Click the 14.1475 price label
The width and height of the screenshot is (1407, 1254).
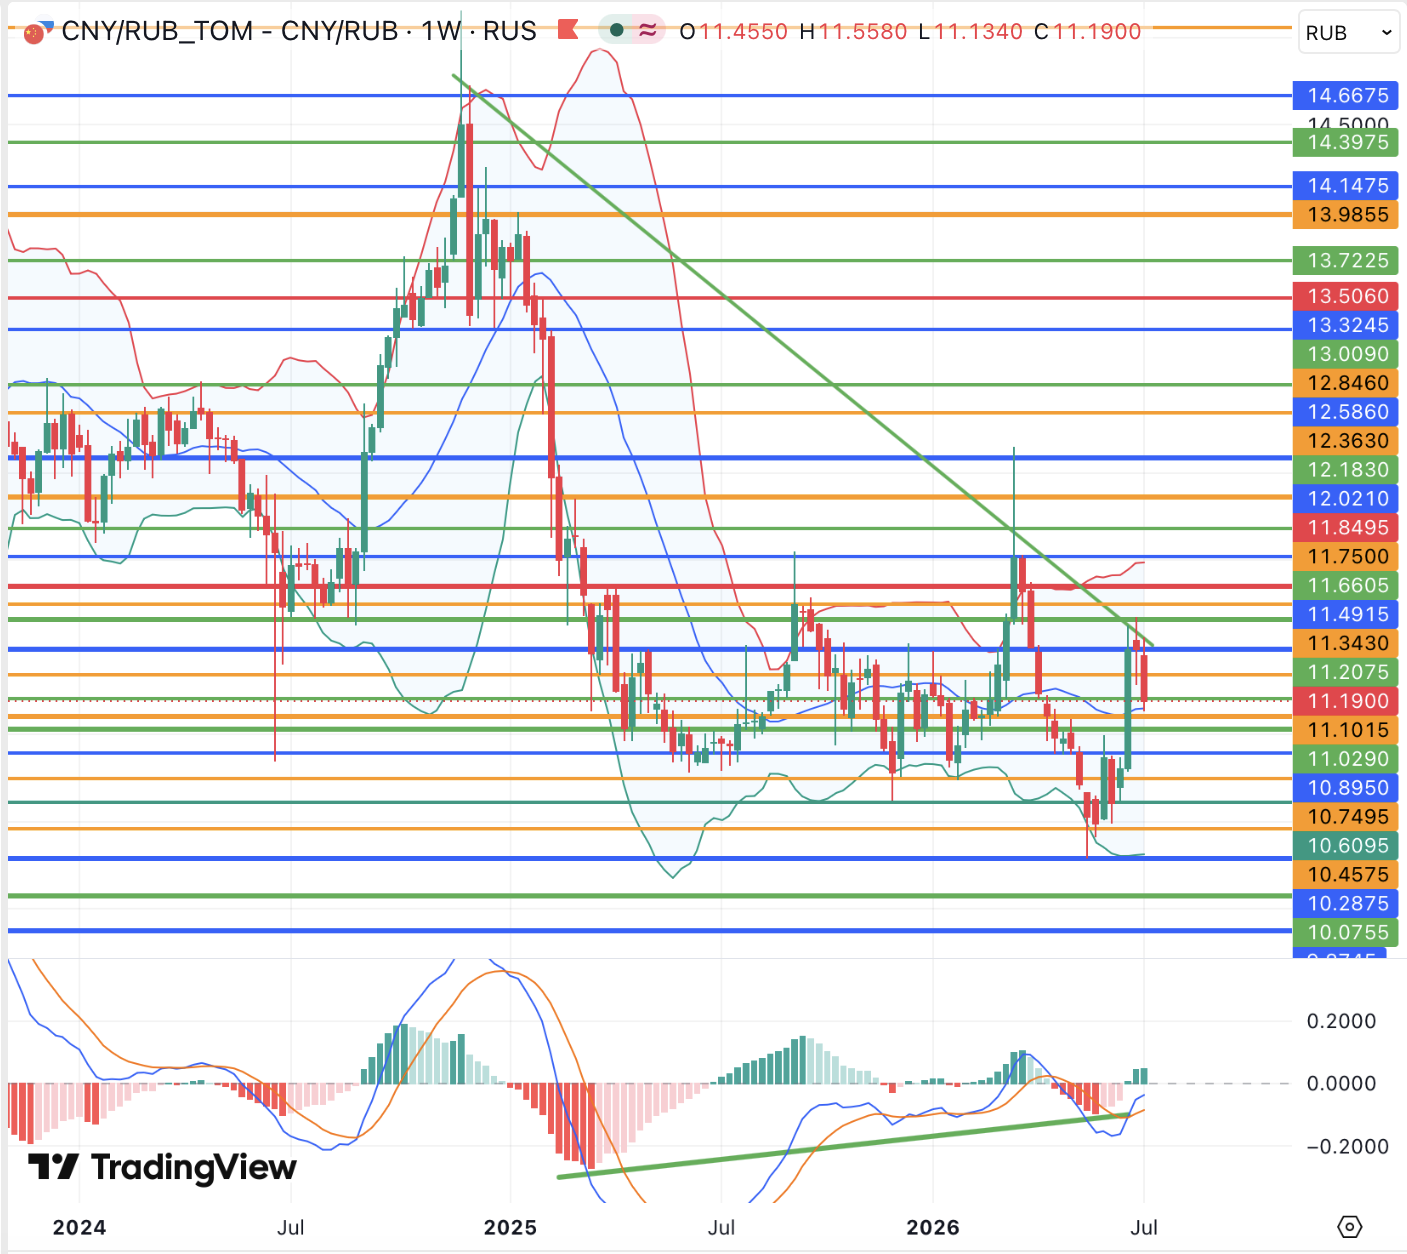(x=1346, y=186)
